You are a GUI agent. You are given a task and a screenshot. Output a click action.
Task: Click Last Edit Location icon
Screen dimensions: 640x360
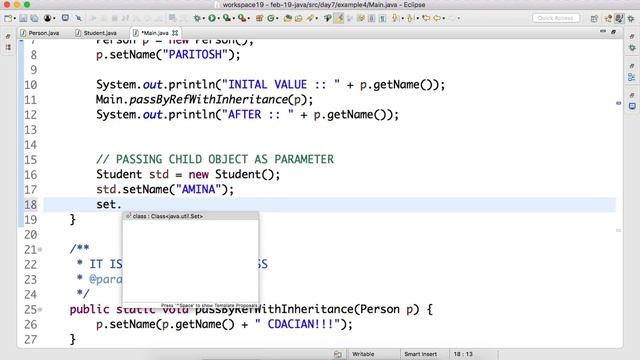[x=426, y=18]
